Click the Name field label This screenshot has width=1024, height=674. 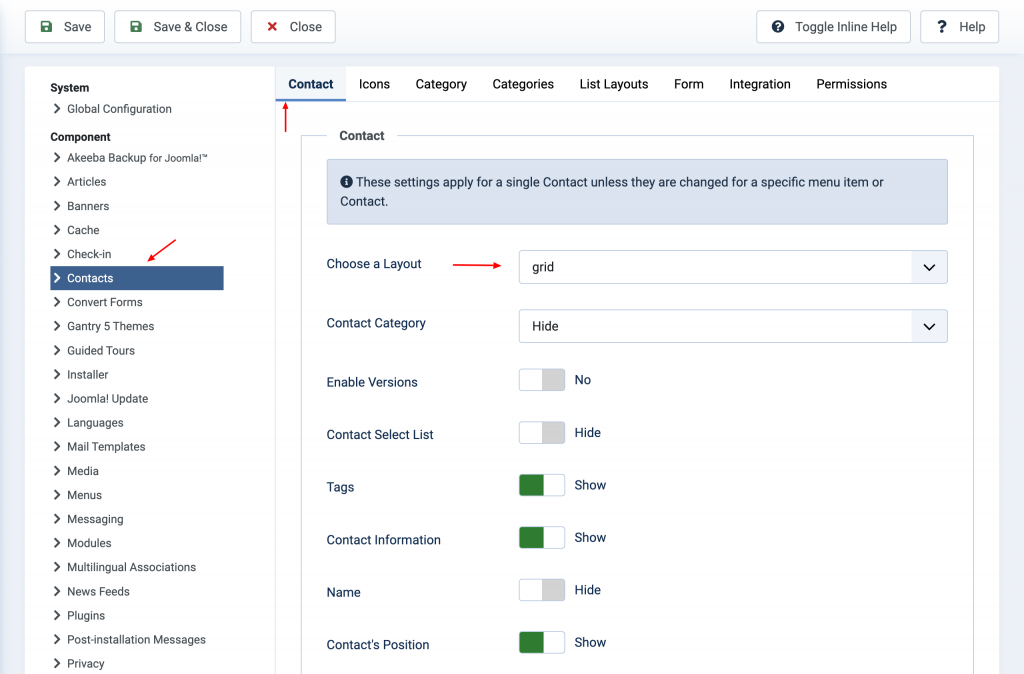coord(344,592)
